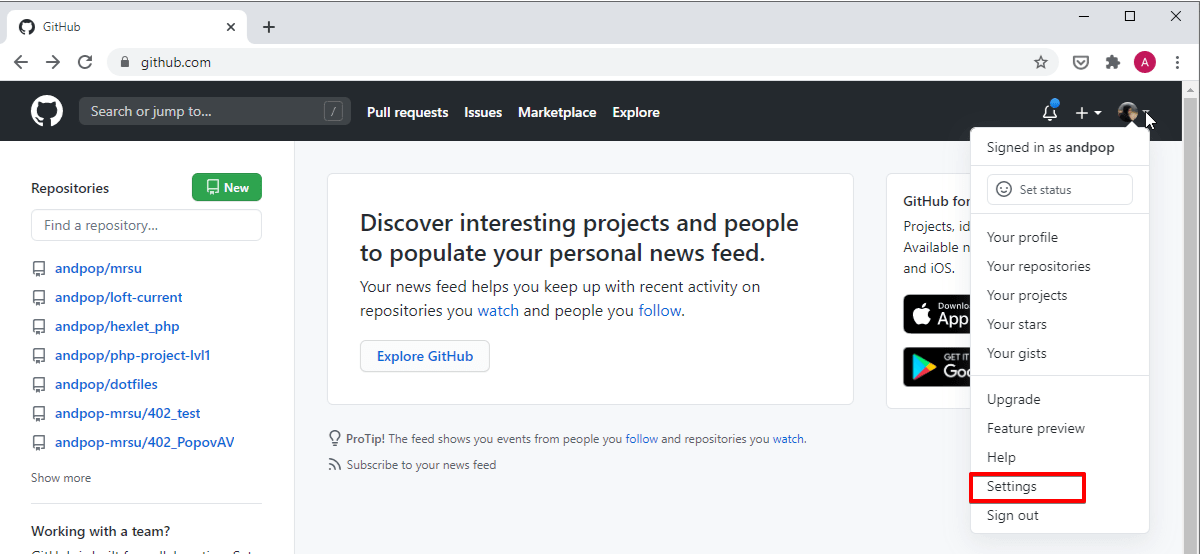This screenshot has width=1202, height=554.
Task: Click the browser forward arrow
Action: click(x=53, y=62)
